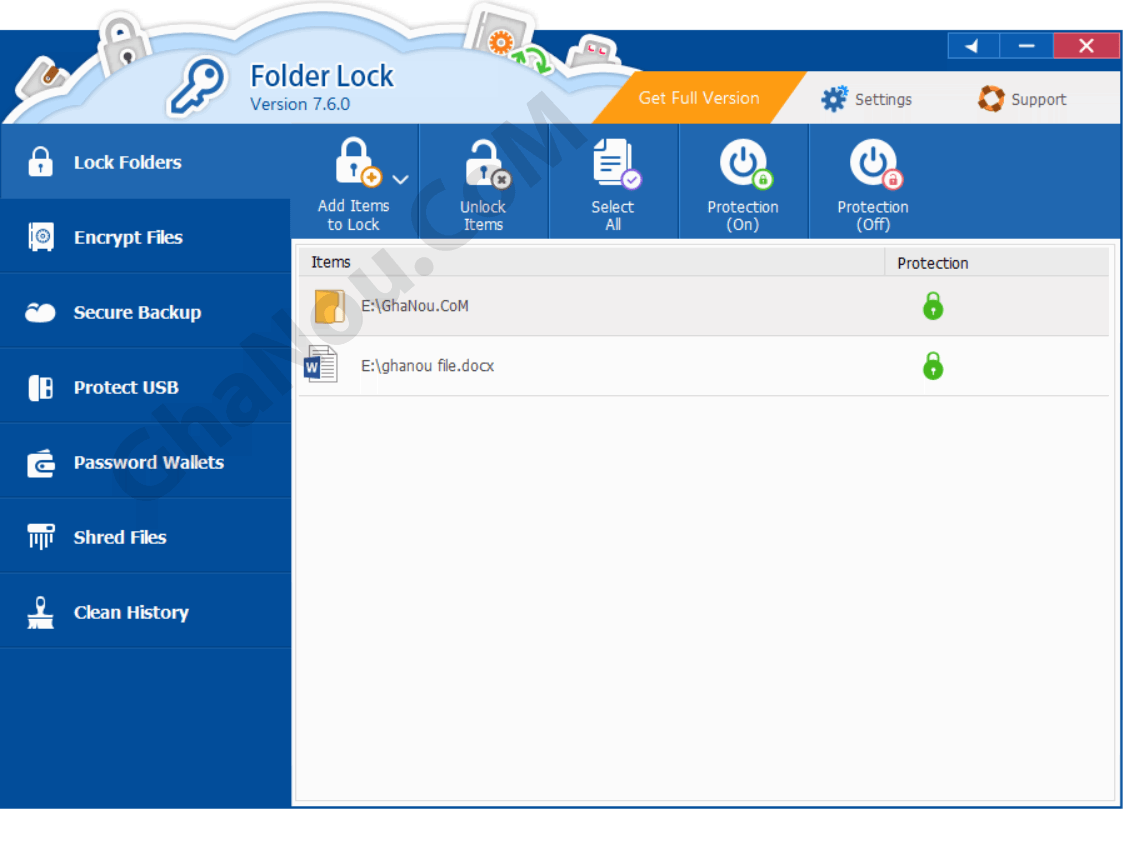The height and width of the screenshot is (855, 1144).
Task: Close the Folder Lock window
Action: point(1086,46)
